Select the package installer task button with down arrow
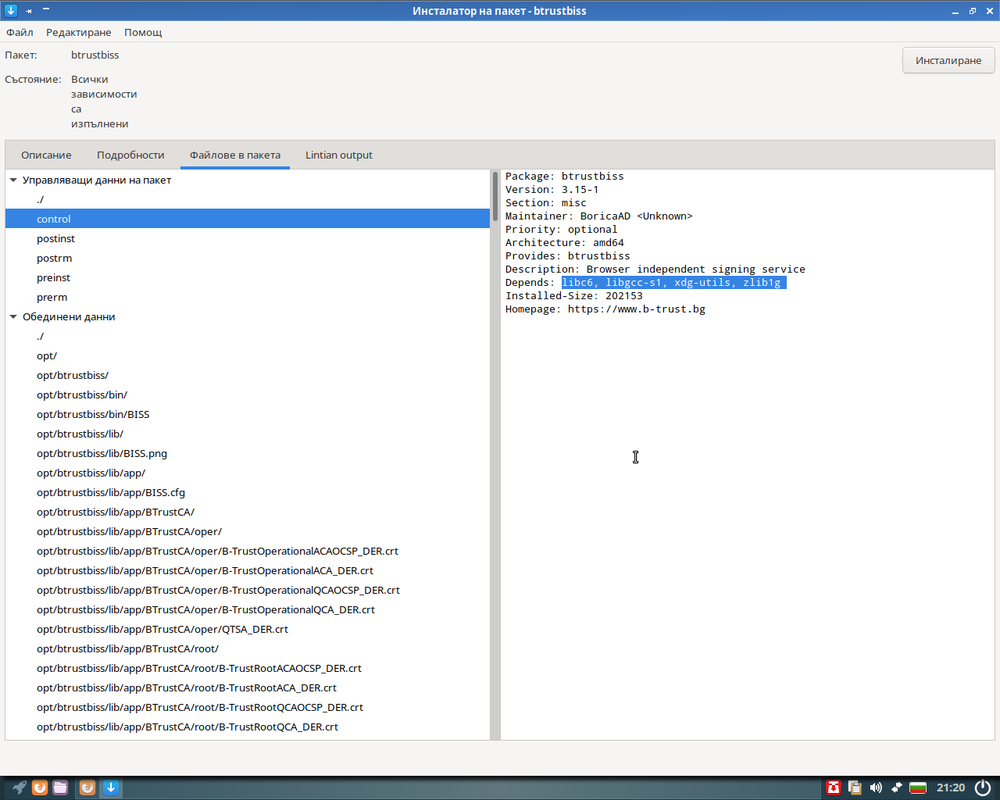This screenshot has width=1000, height=800. coord(110,787)
